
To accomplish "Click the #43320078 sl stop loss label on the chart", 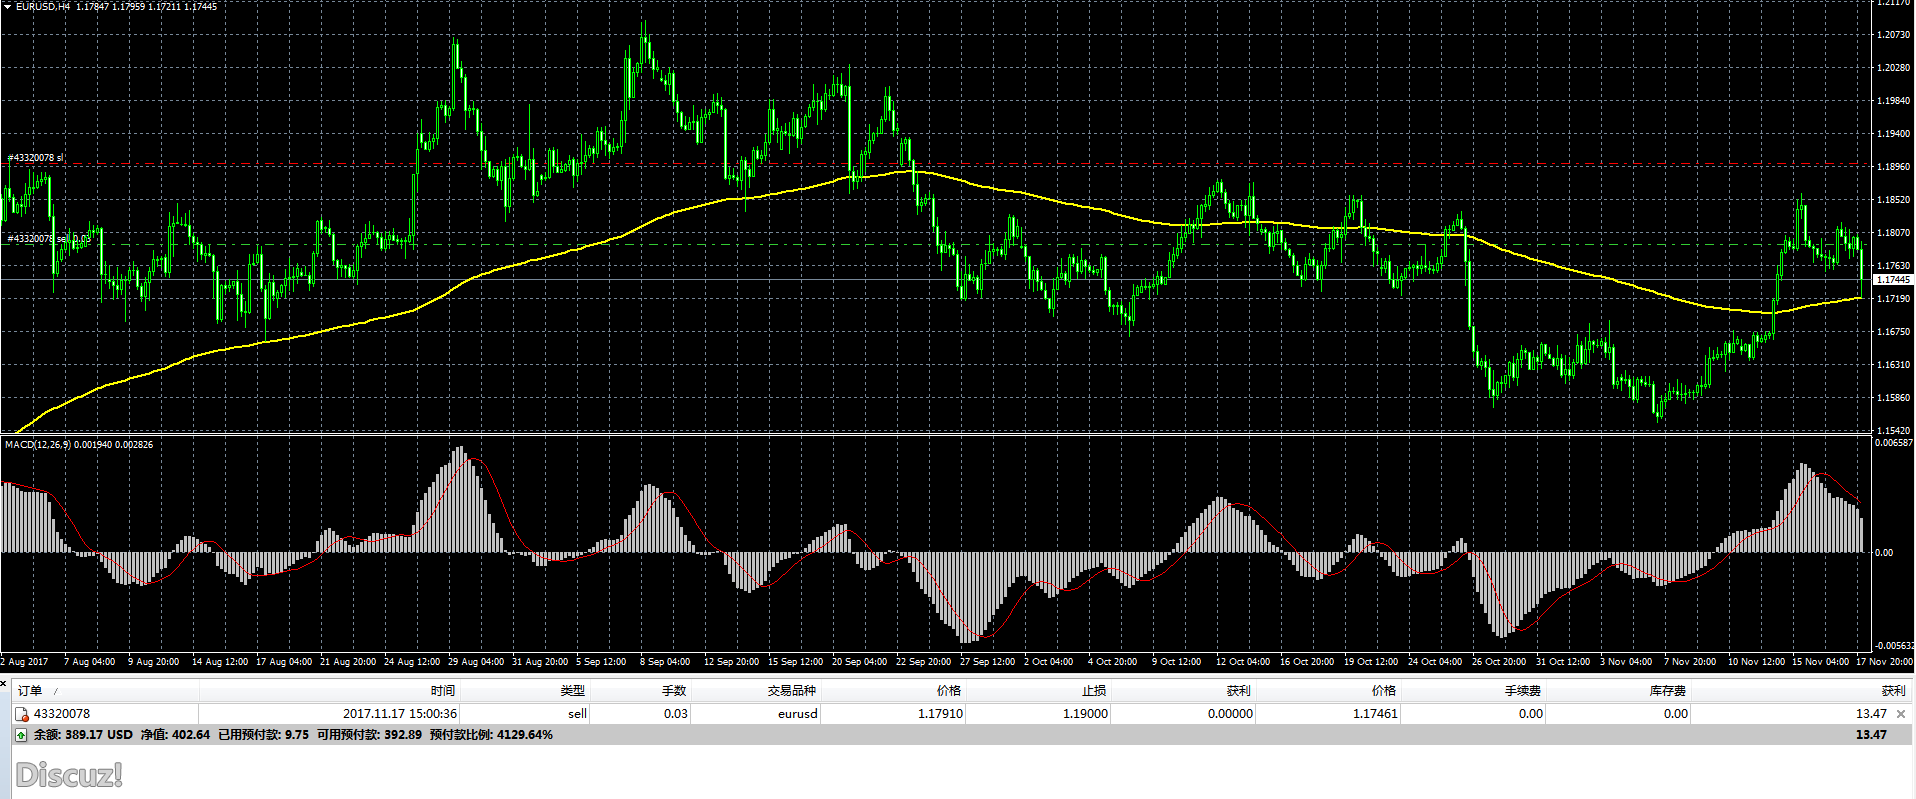I will (x=36, y=158).
